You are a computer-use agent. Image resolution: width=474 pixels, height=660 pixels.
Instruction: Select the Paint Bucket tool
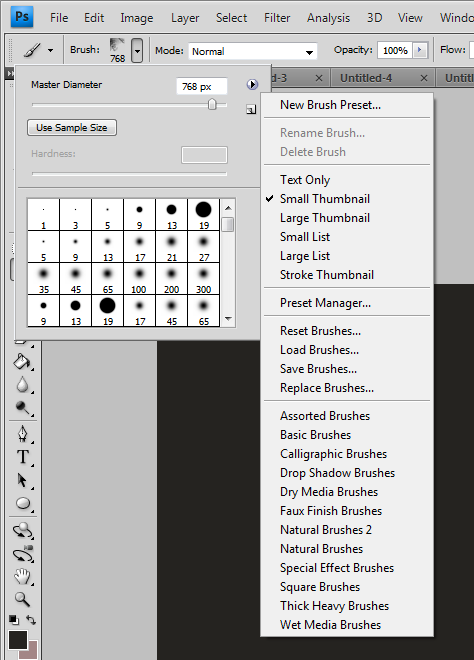point(22,362)
